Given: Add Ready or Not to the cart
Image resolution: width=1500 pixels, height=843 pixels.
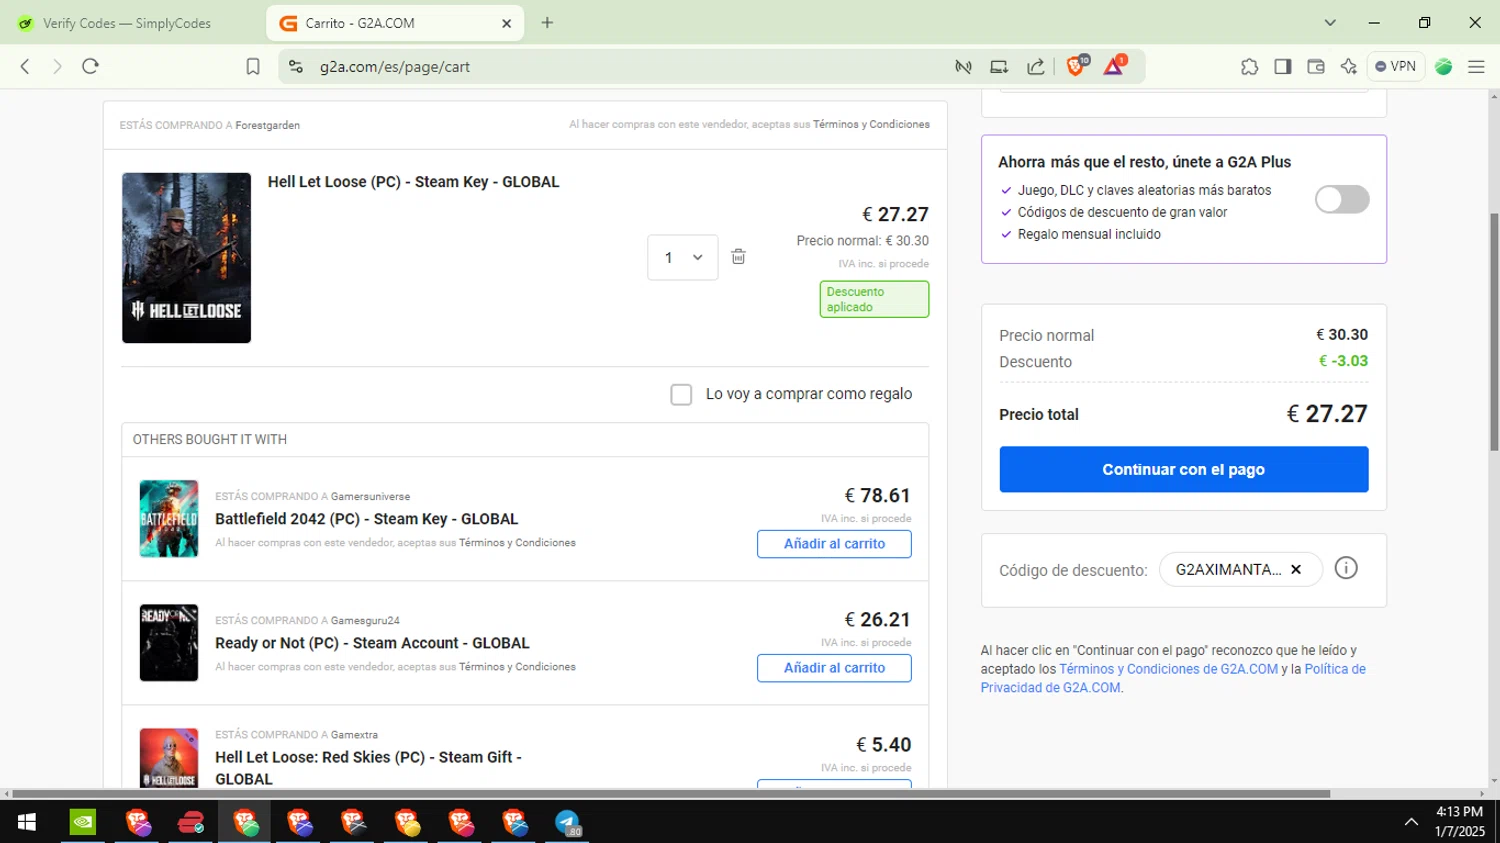Looking at the screenshot, I should (x=834, y=668).
